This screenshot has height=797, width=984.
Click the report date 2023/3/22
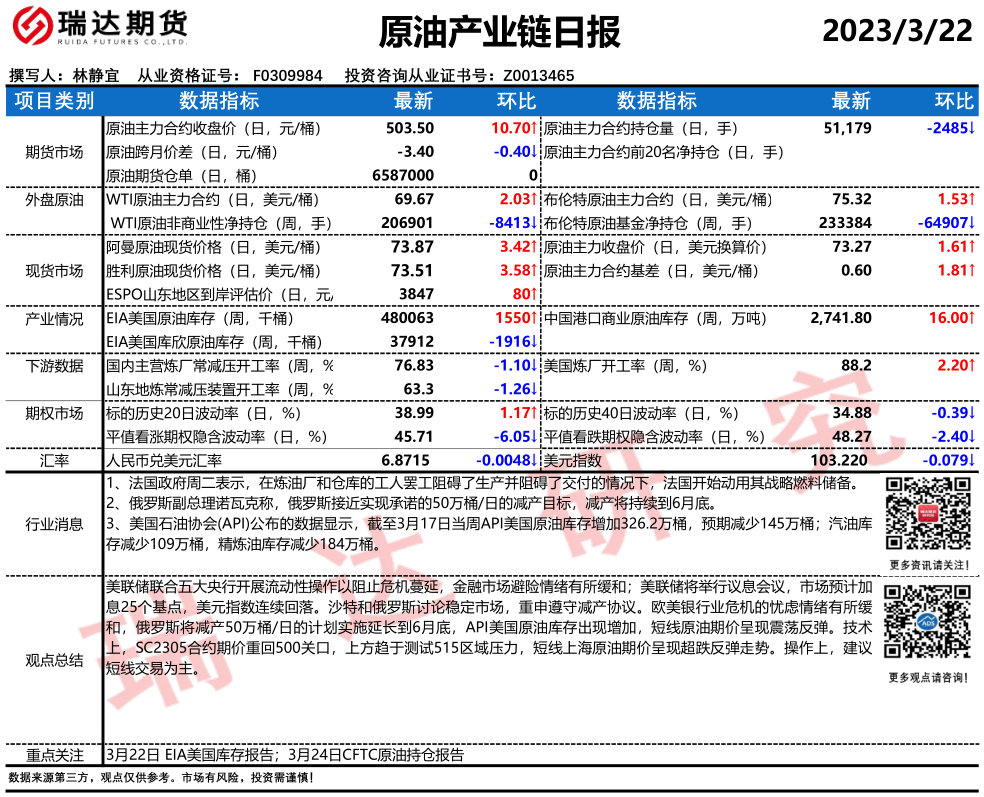[897, 32]
